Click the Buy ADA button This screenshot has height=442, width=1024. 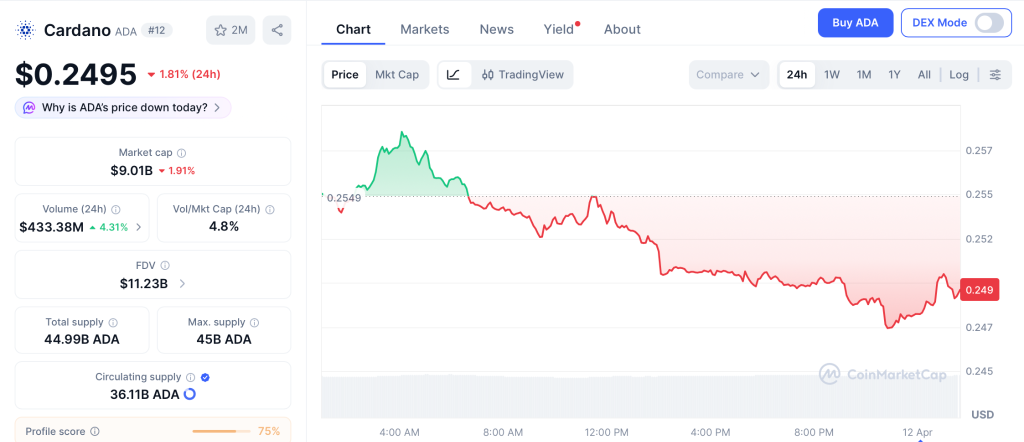(x=855, y=23)
